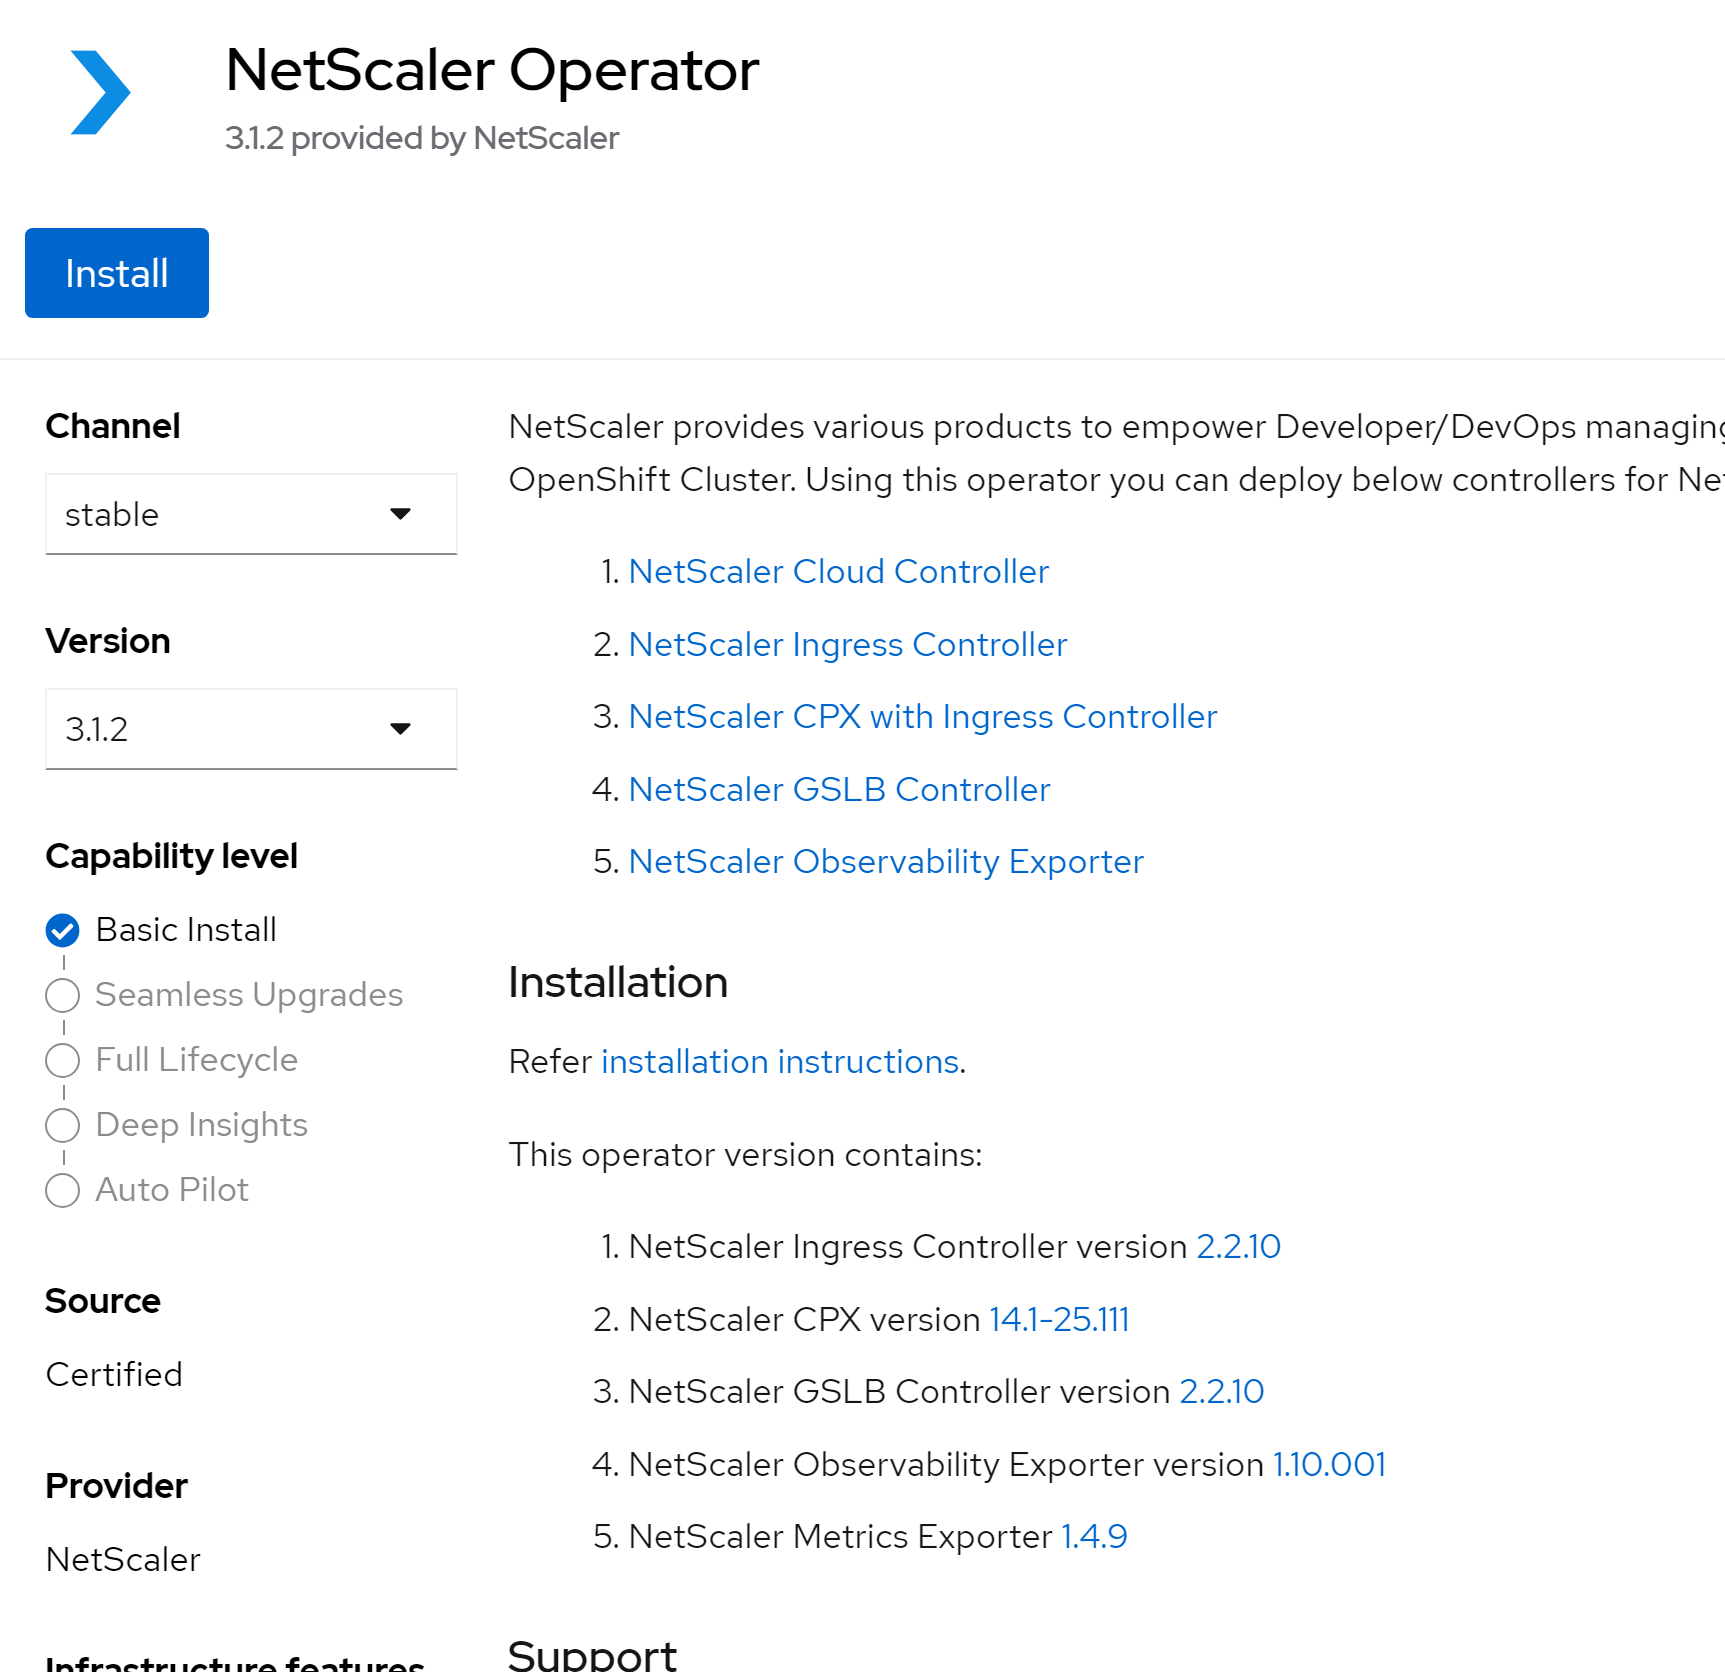Screen dimensions: 1725x1672
Task: Click the 'Provider' heading
Action: point(117,1486)
